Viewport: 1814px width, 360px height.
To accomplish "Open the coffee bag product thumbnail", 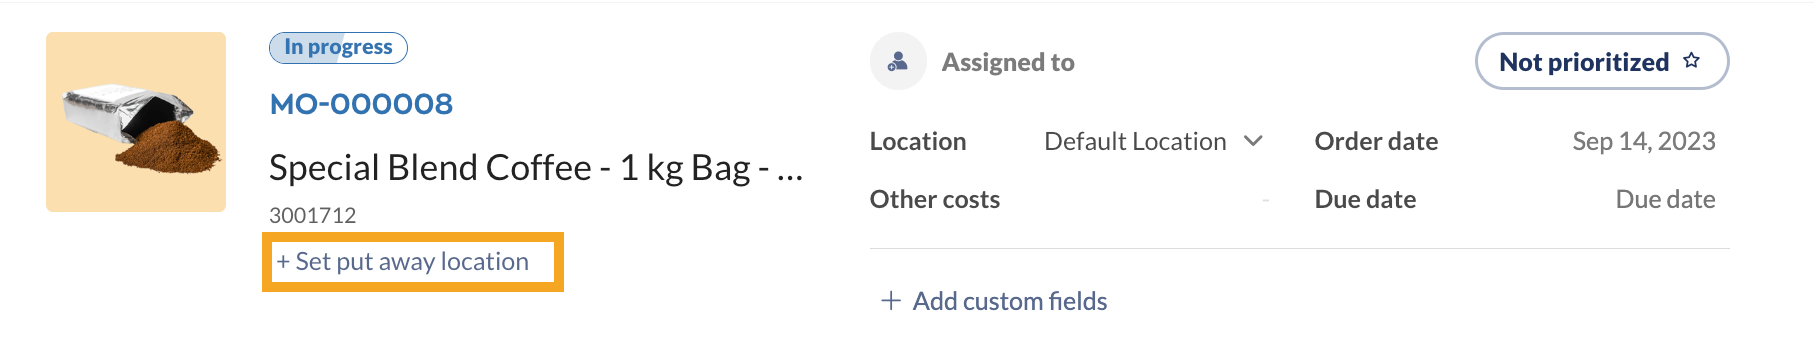I will (x=136, y=122).
